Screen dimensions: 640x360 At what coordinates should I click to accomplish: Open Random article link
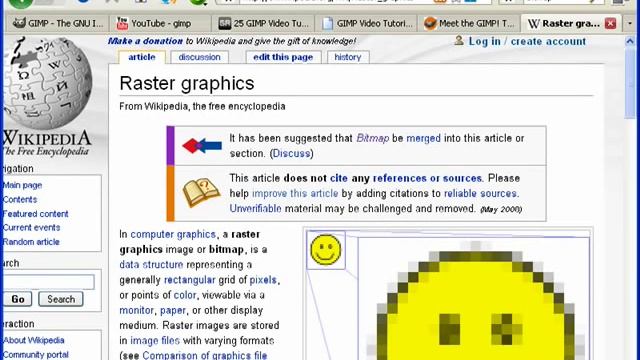tap(31, 242)
